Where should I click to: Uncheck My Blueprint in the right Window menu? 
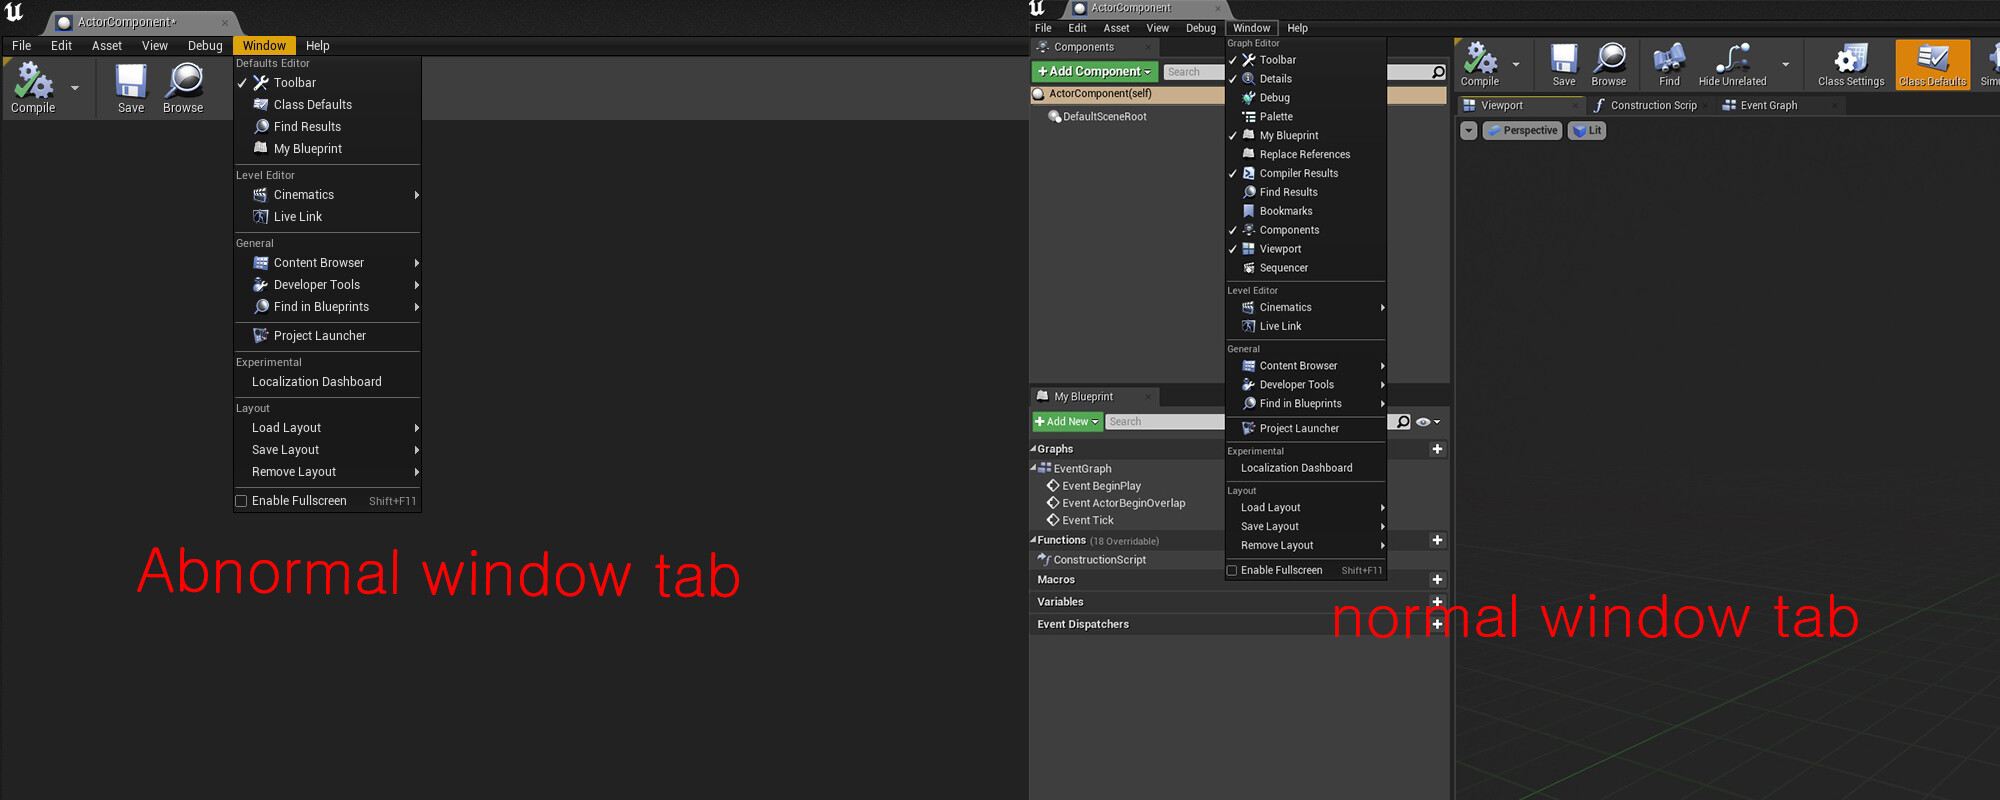tap(1306, 136)
